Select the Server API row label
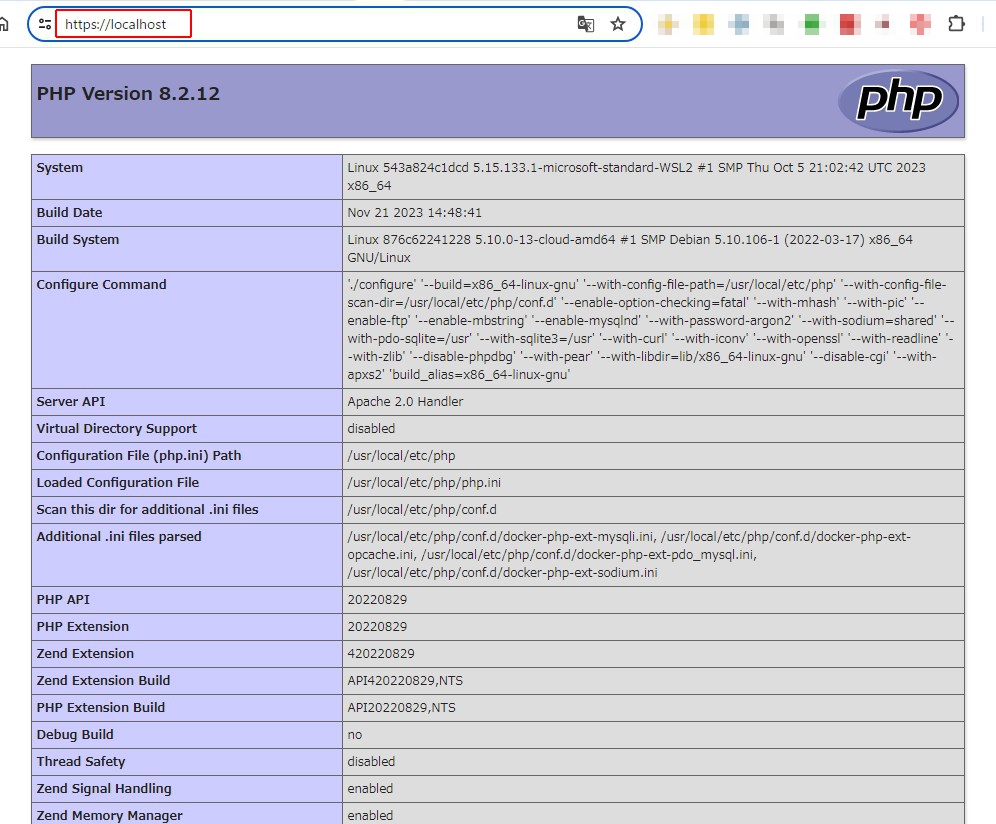The height and width of the screenshot is (824, 996). click(x=71, y=402)
